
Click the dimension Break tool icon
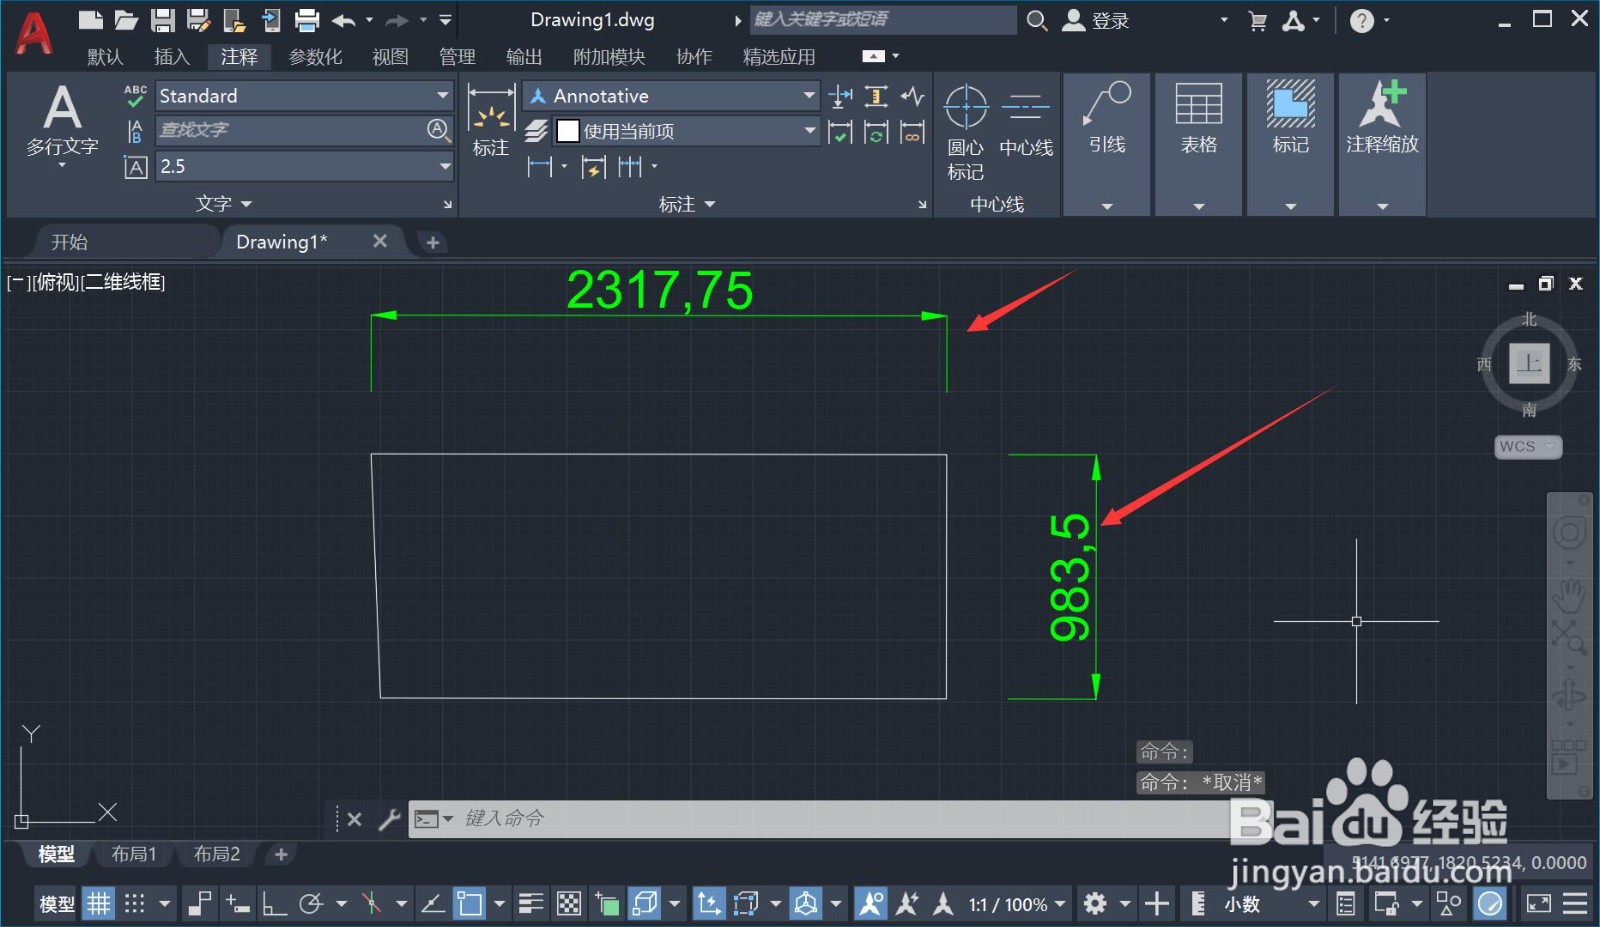tap(841, 96)
